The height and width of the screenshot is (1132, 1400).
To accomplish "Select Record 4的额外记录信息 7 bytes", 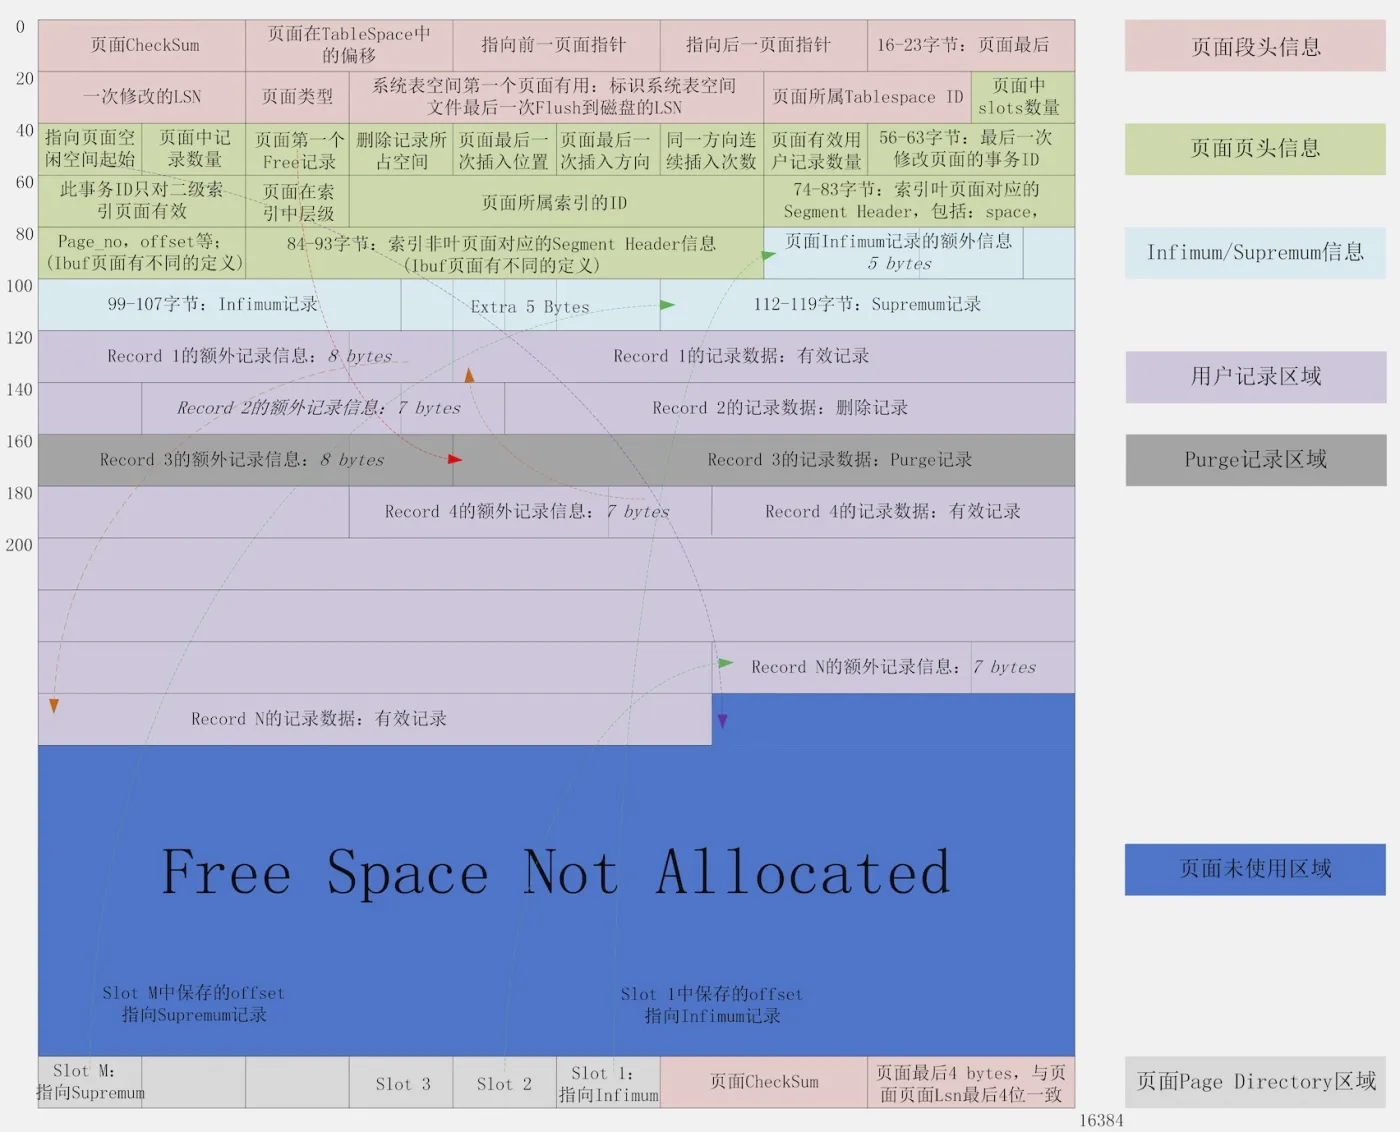I will (530, 512).
